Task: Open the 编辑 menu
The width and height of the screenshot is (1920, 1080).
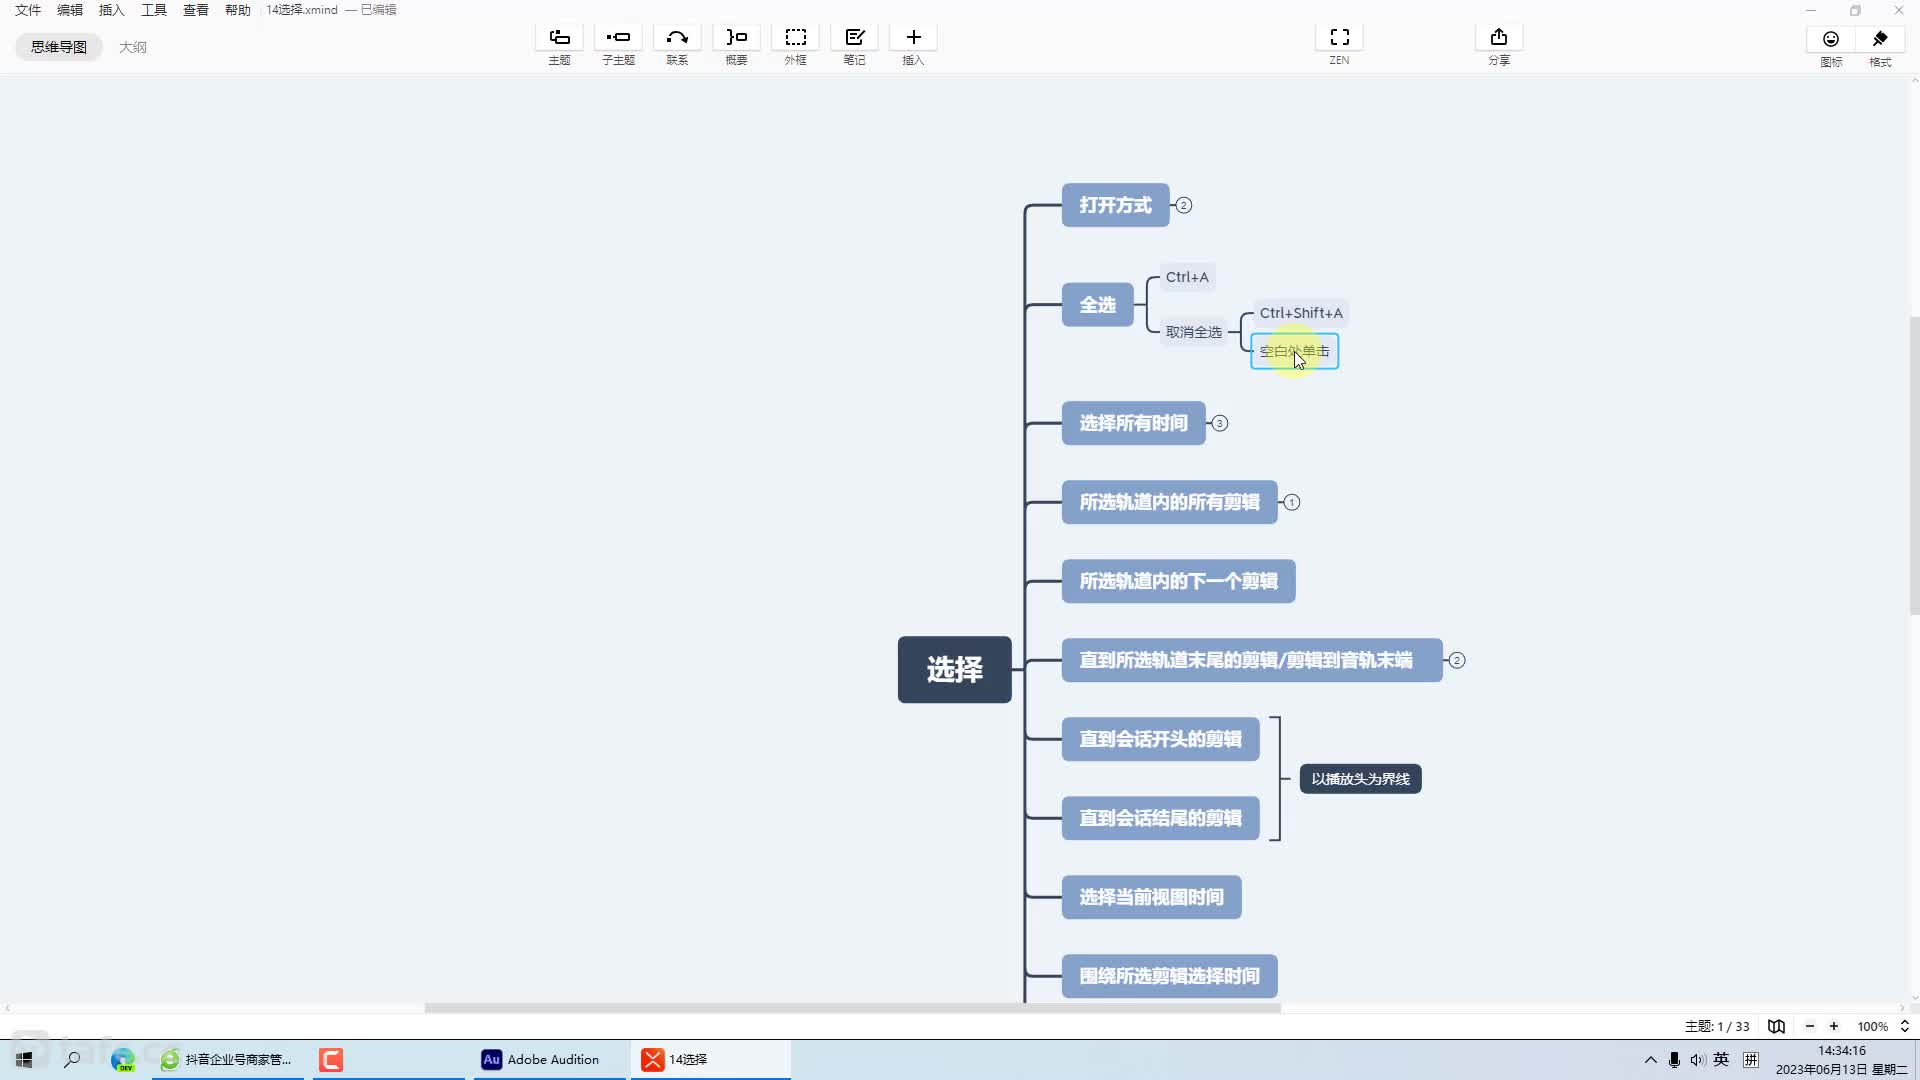Action: coord(70,10)
